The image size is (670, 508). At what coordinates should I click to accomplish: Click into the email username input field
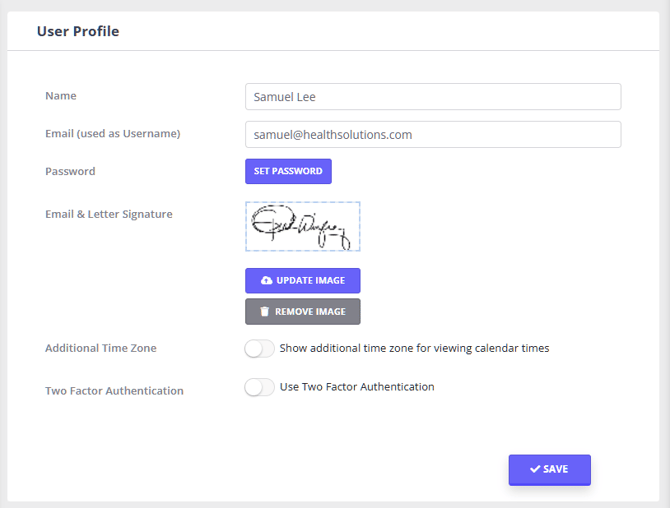(x=432, y=135)
